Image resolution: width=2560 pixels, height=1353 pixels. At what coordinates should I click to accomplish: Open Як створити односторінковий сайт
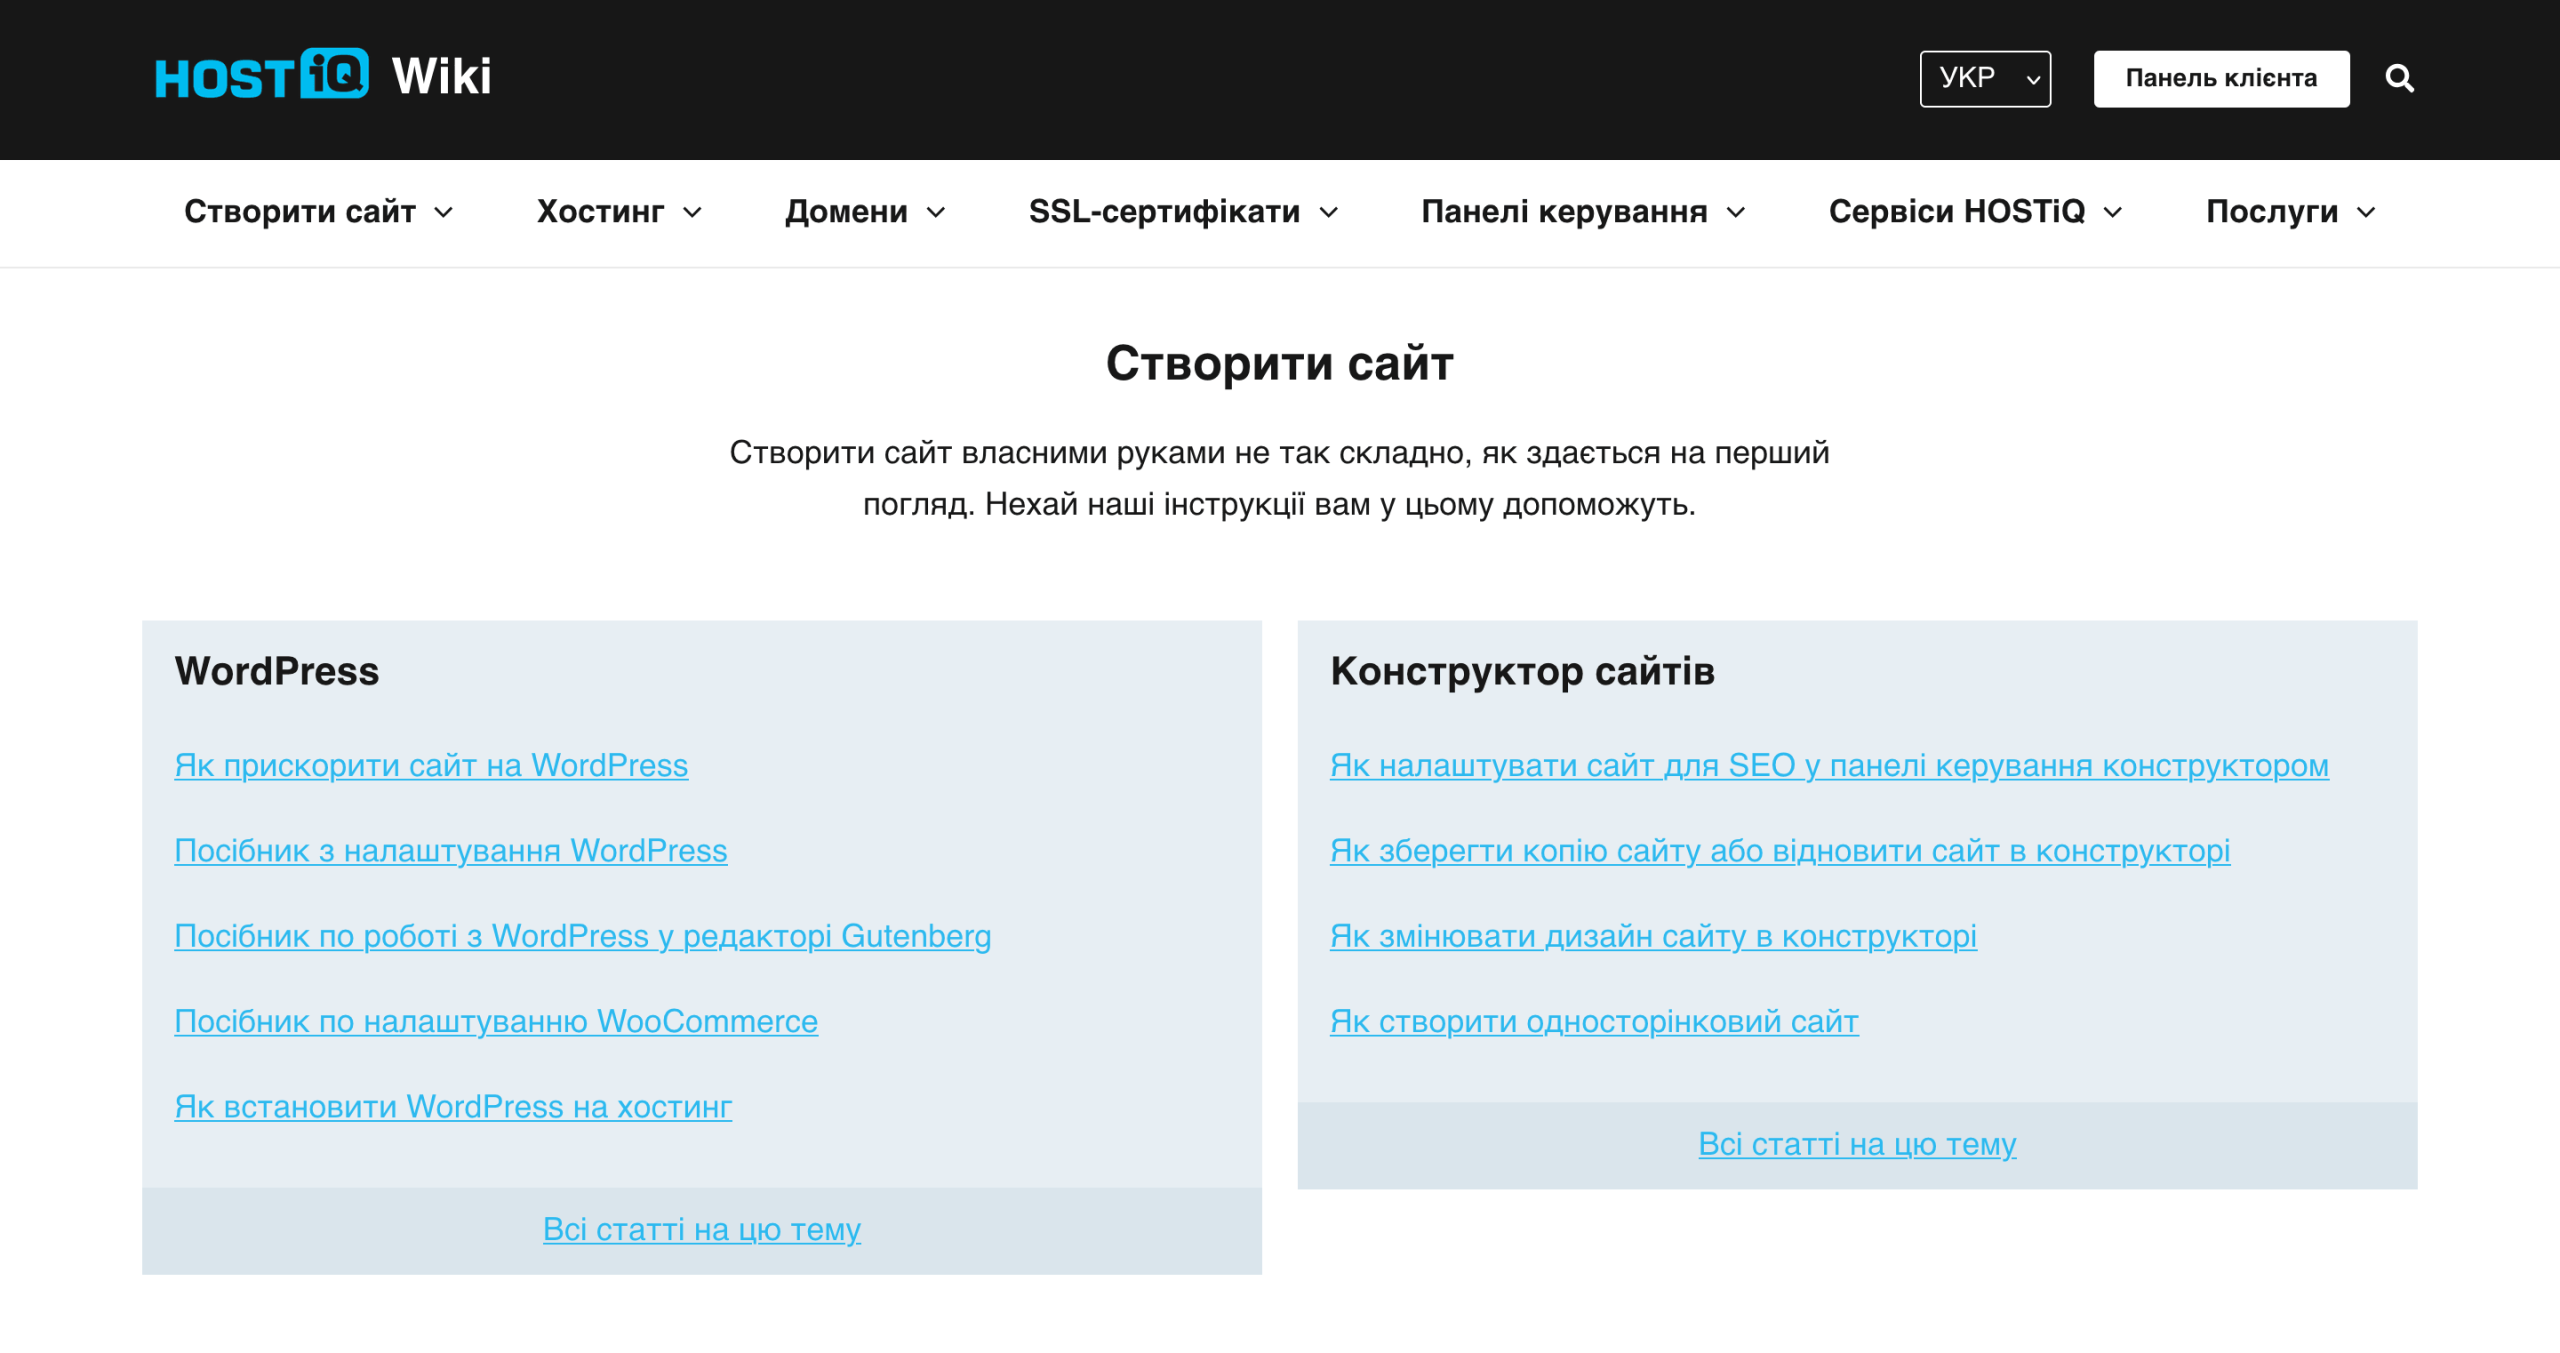click(x=1594, y=1021)
